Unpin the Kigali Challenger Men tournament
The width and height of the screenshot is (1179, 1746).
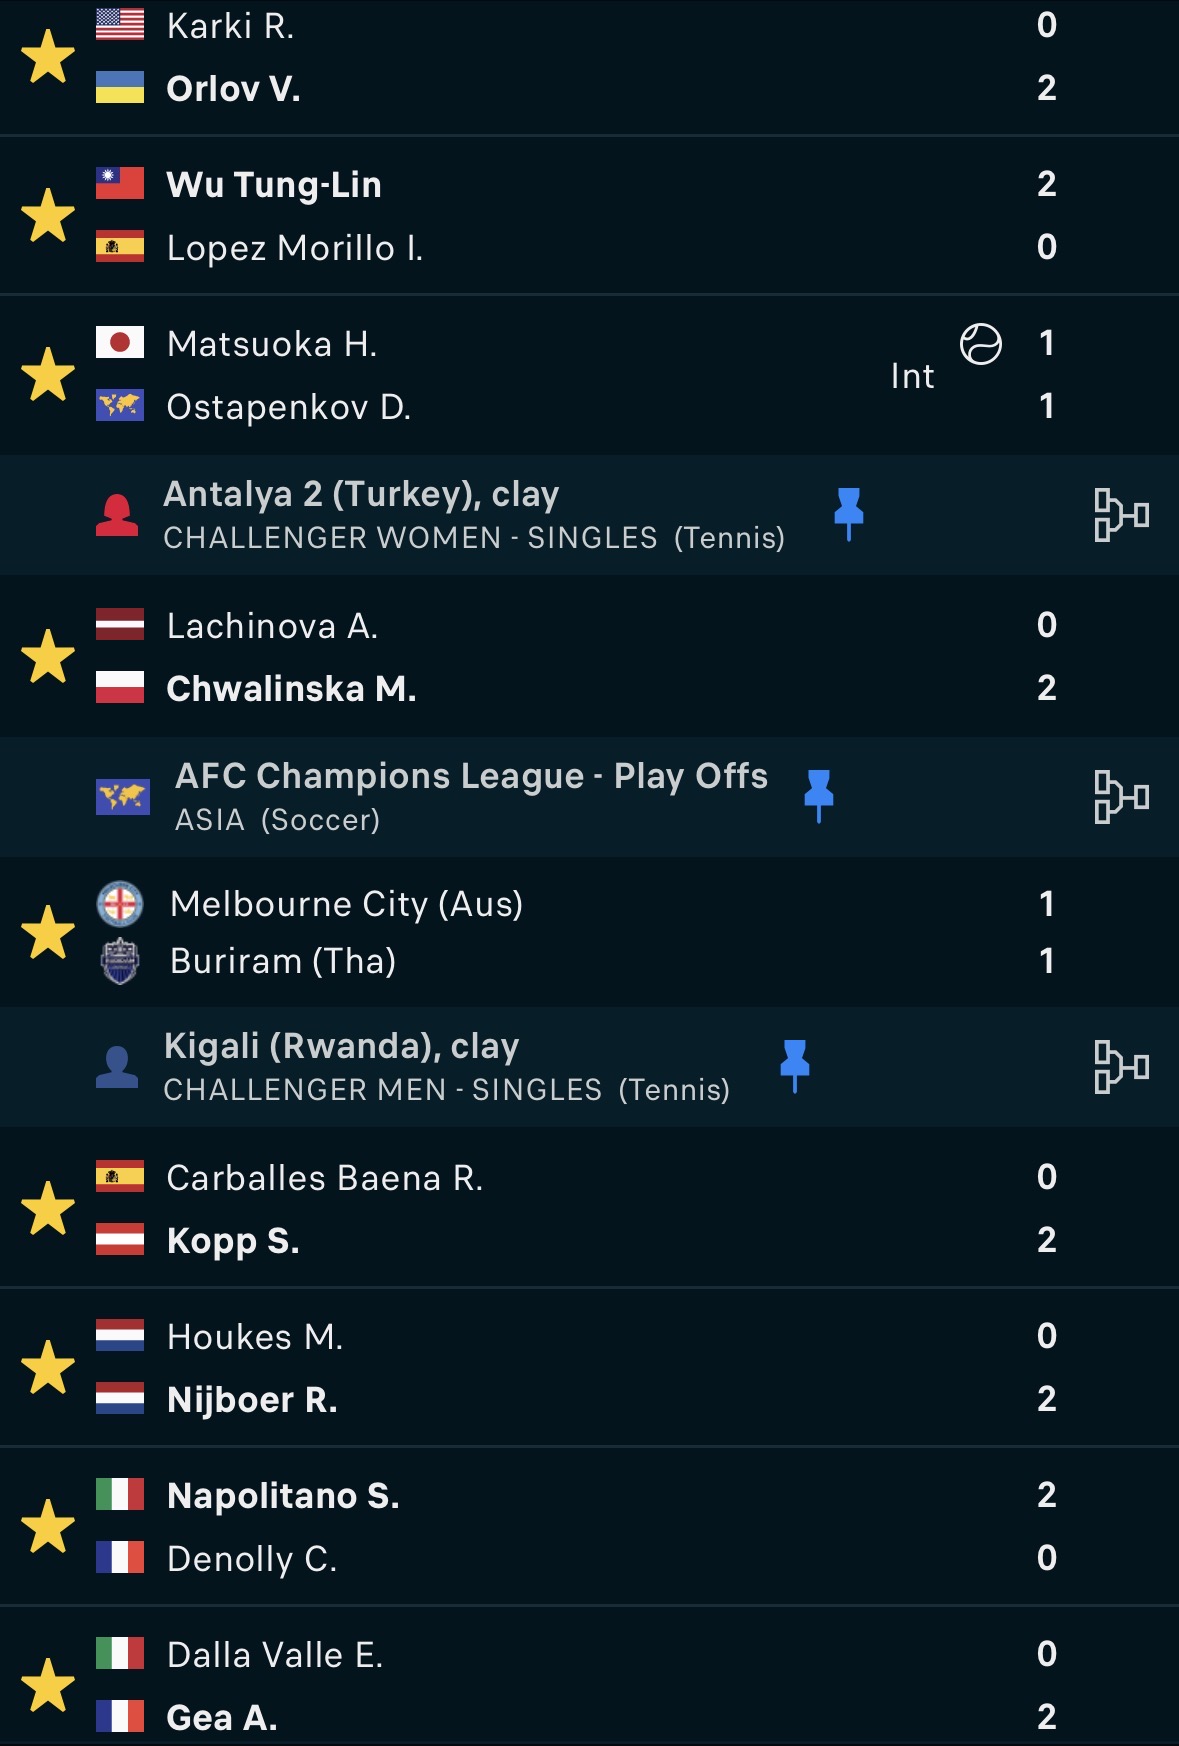coord(794,1066)
